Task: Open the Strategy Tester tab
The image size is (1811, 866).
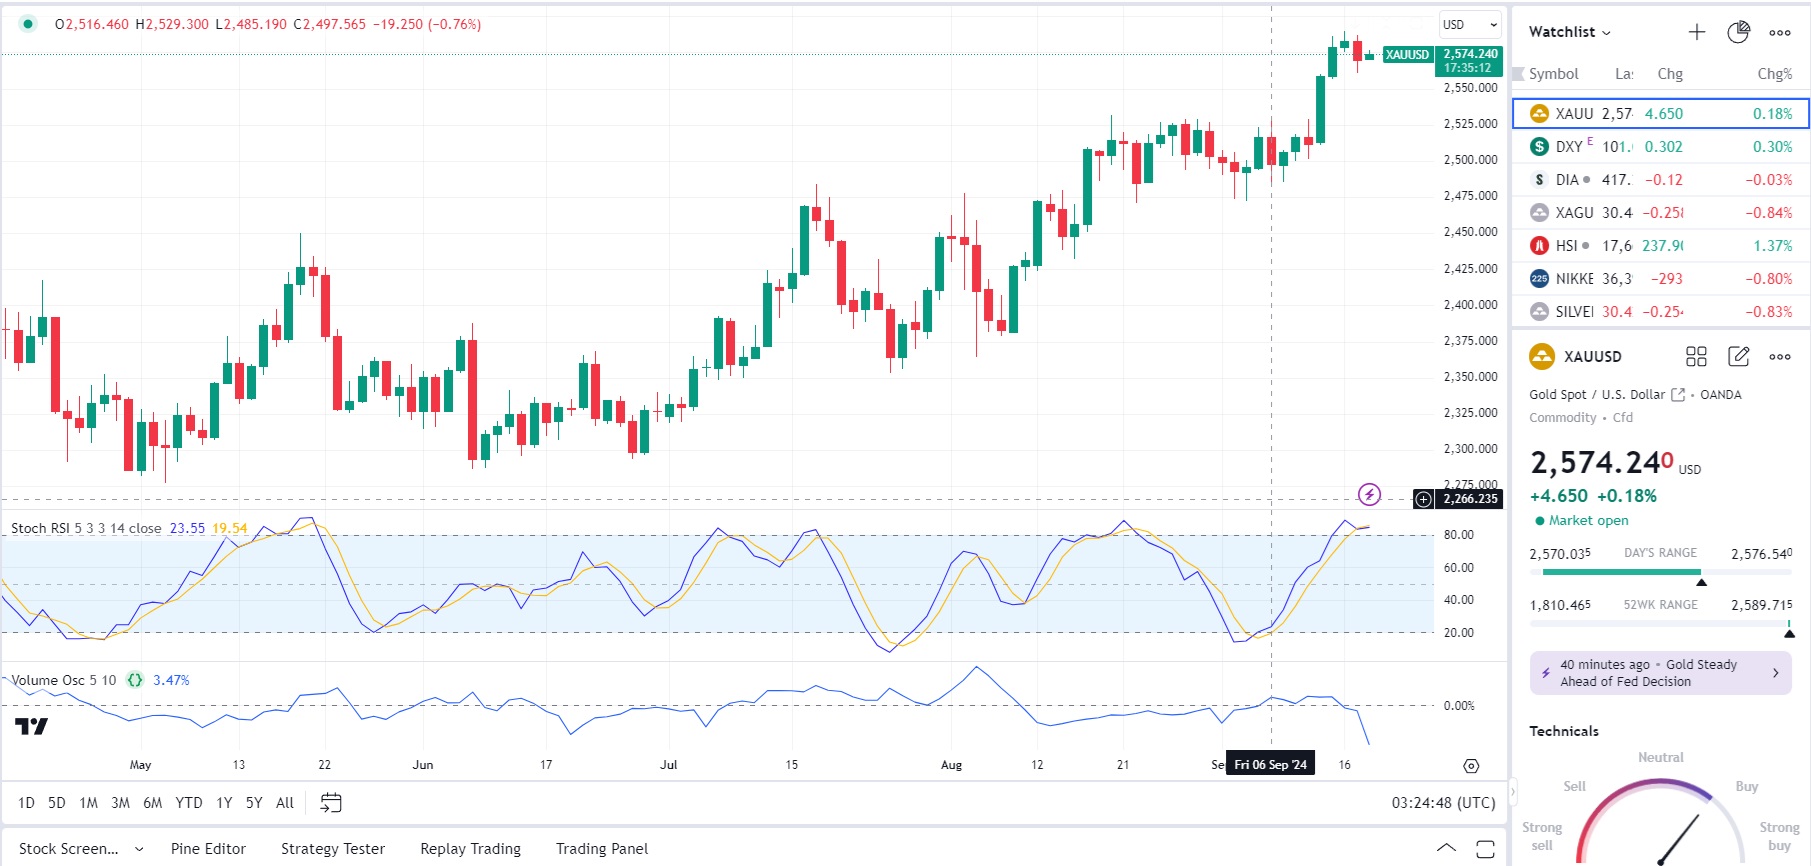Action: (333, 849)
